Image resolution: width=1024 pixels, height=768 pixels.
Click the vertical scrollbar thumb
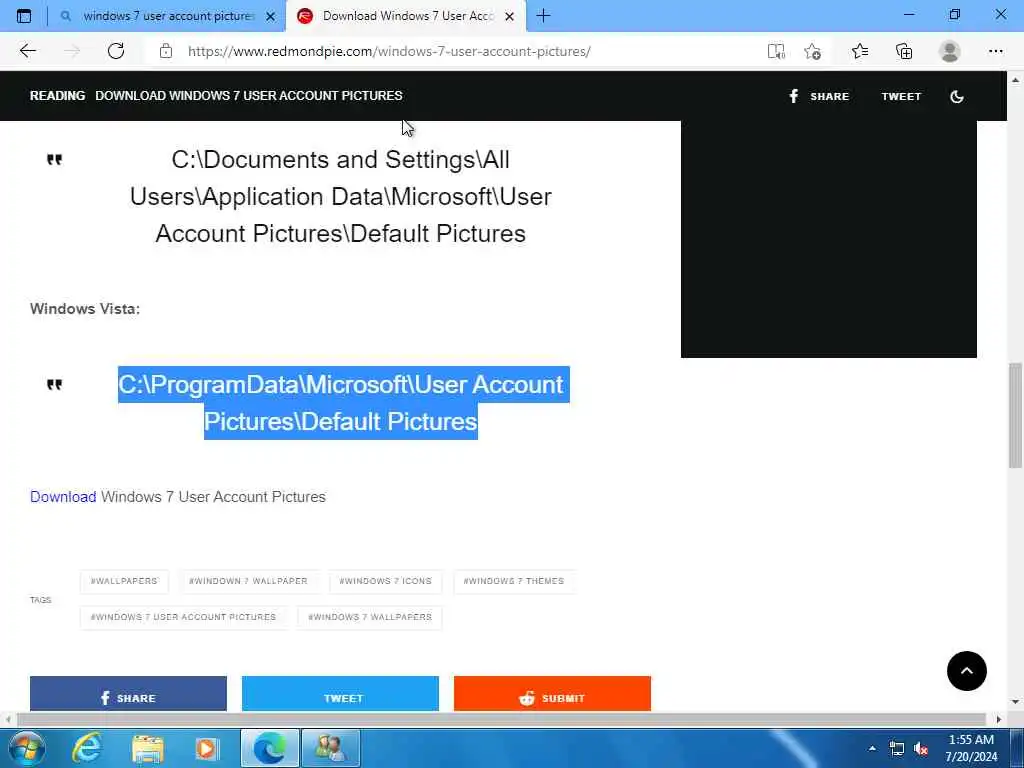pos(1016,415)
